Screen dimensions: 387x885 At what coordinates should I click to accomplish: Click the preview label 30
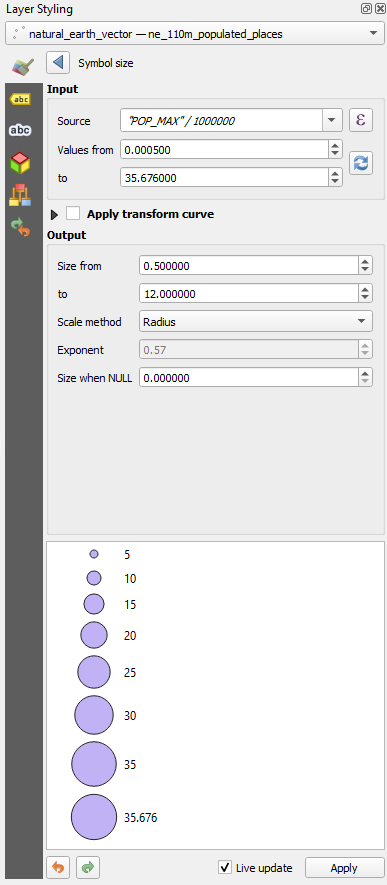pos(130,715)
